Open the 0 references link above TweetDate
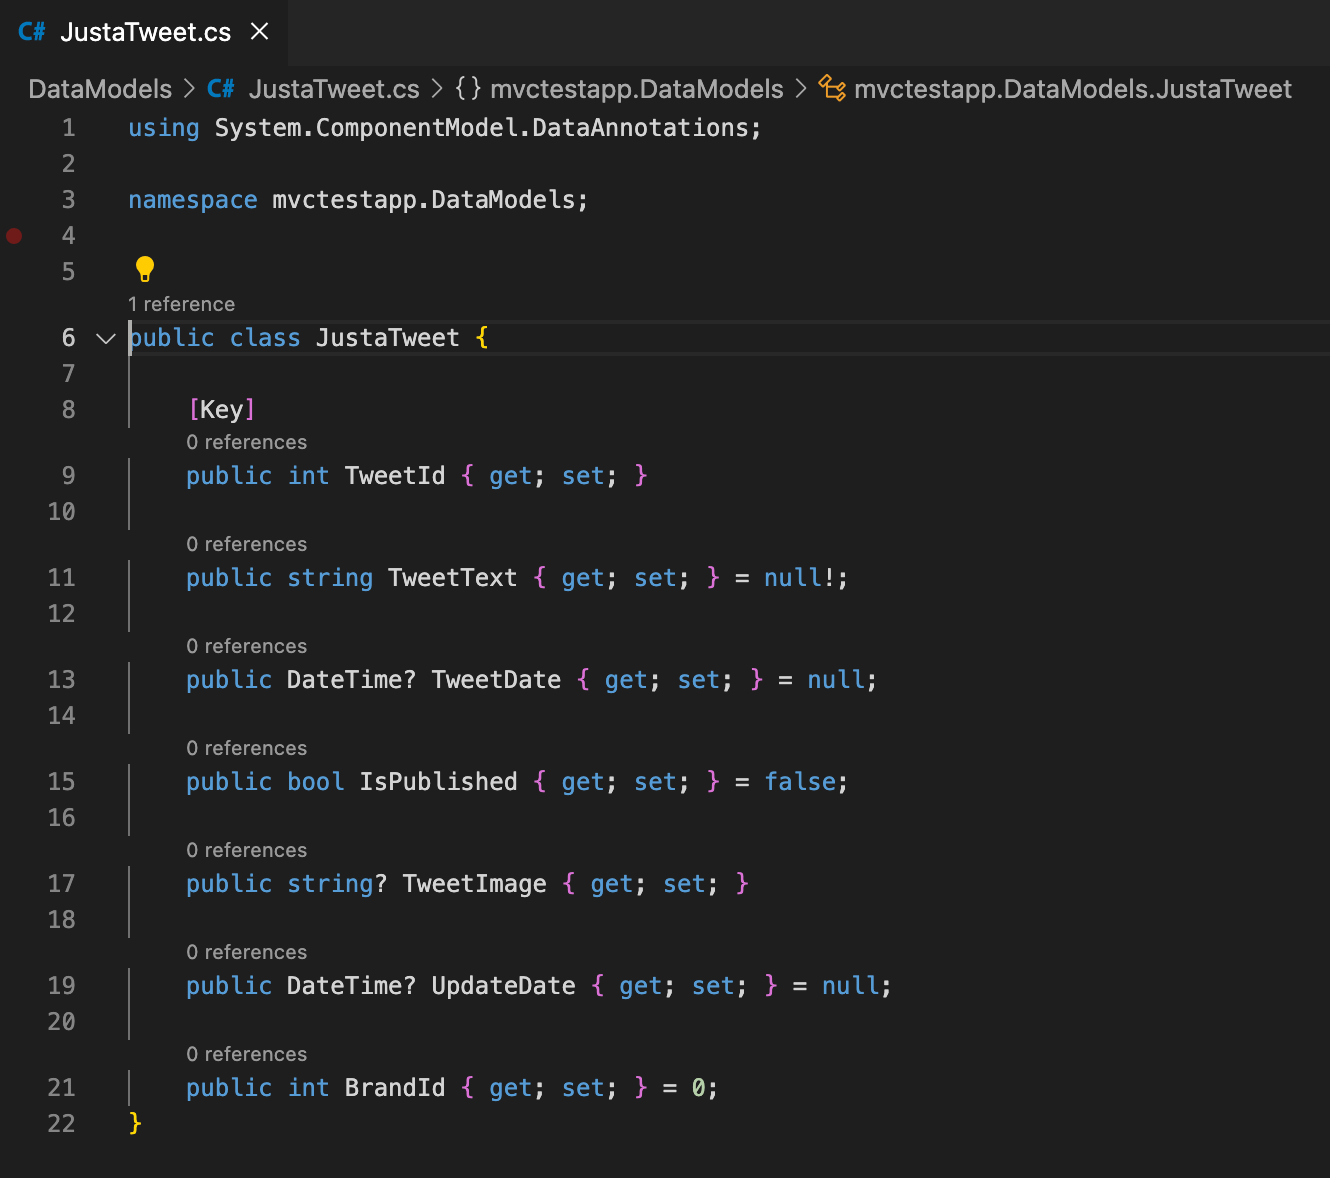The height and width of the screenshot is (1178, 1330). [247, 646]
